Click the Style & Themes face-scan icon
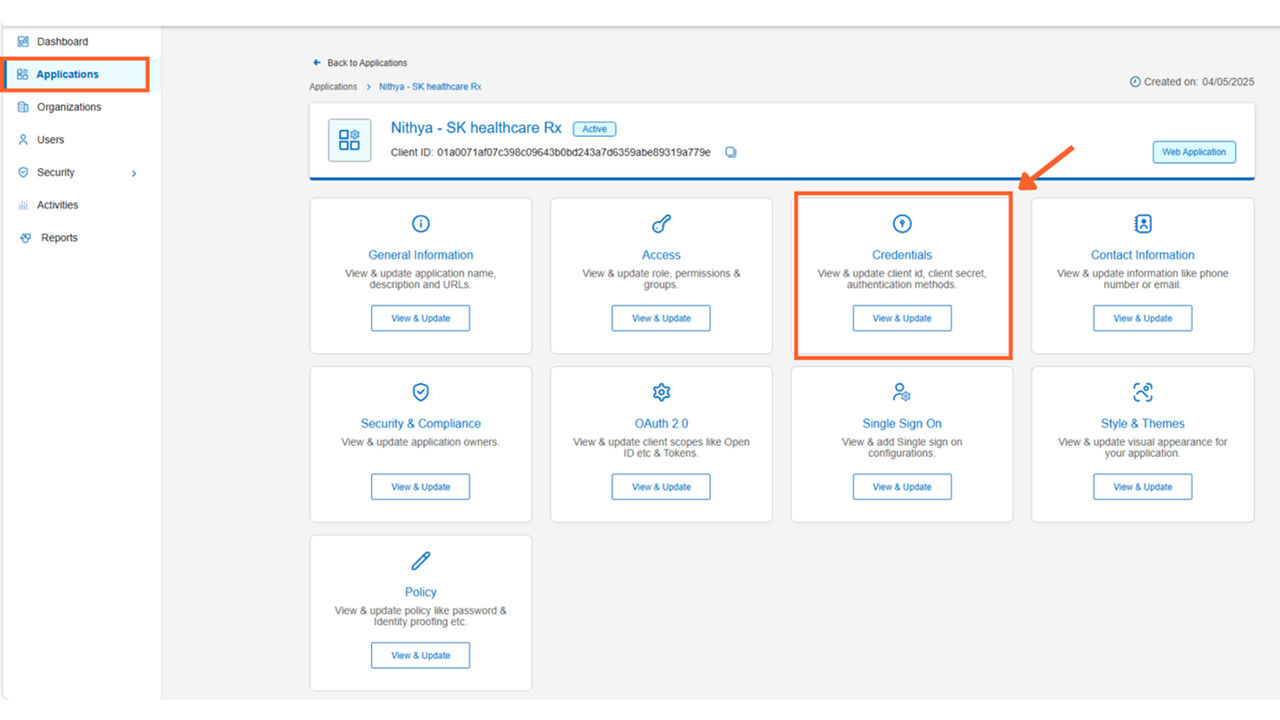Viewport: 1280px width, 720px height. 1143,392
